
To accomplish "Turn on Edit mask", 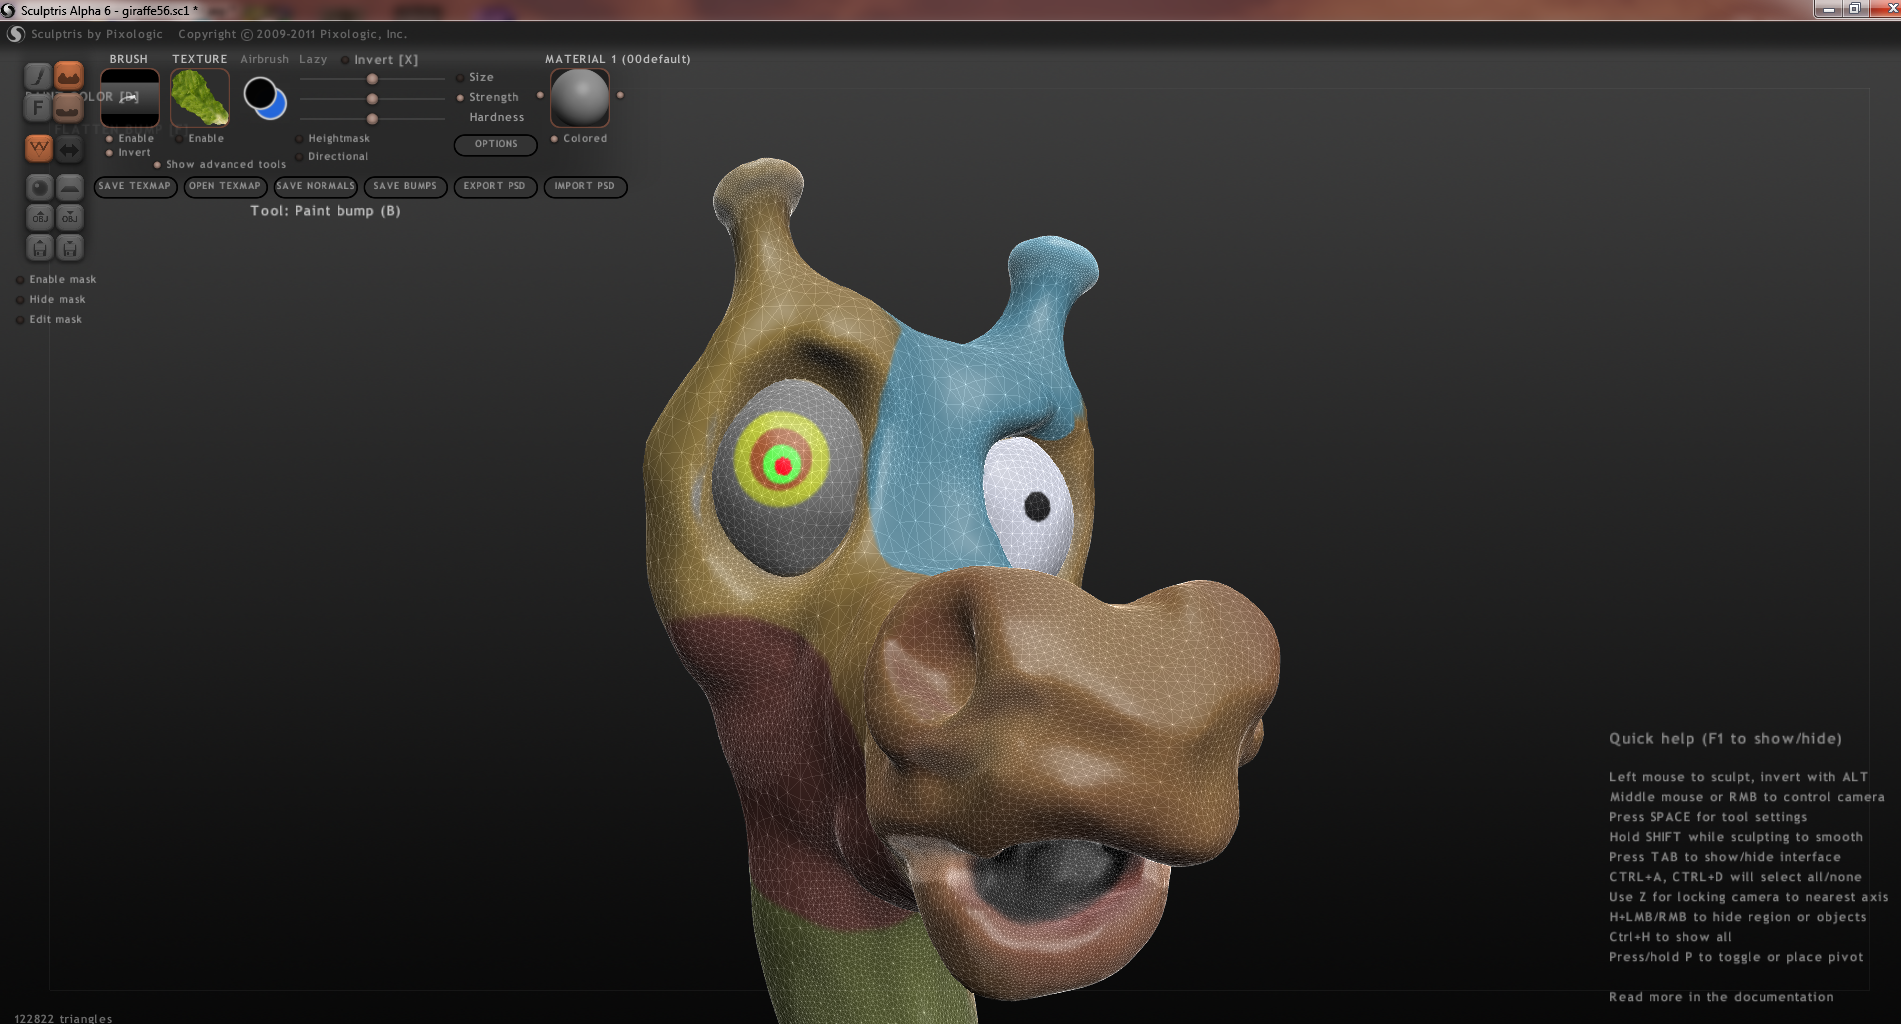I will tap(49, 320).
